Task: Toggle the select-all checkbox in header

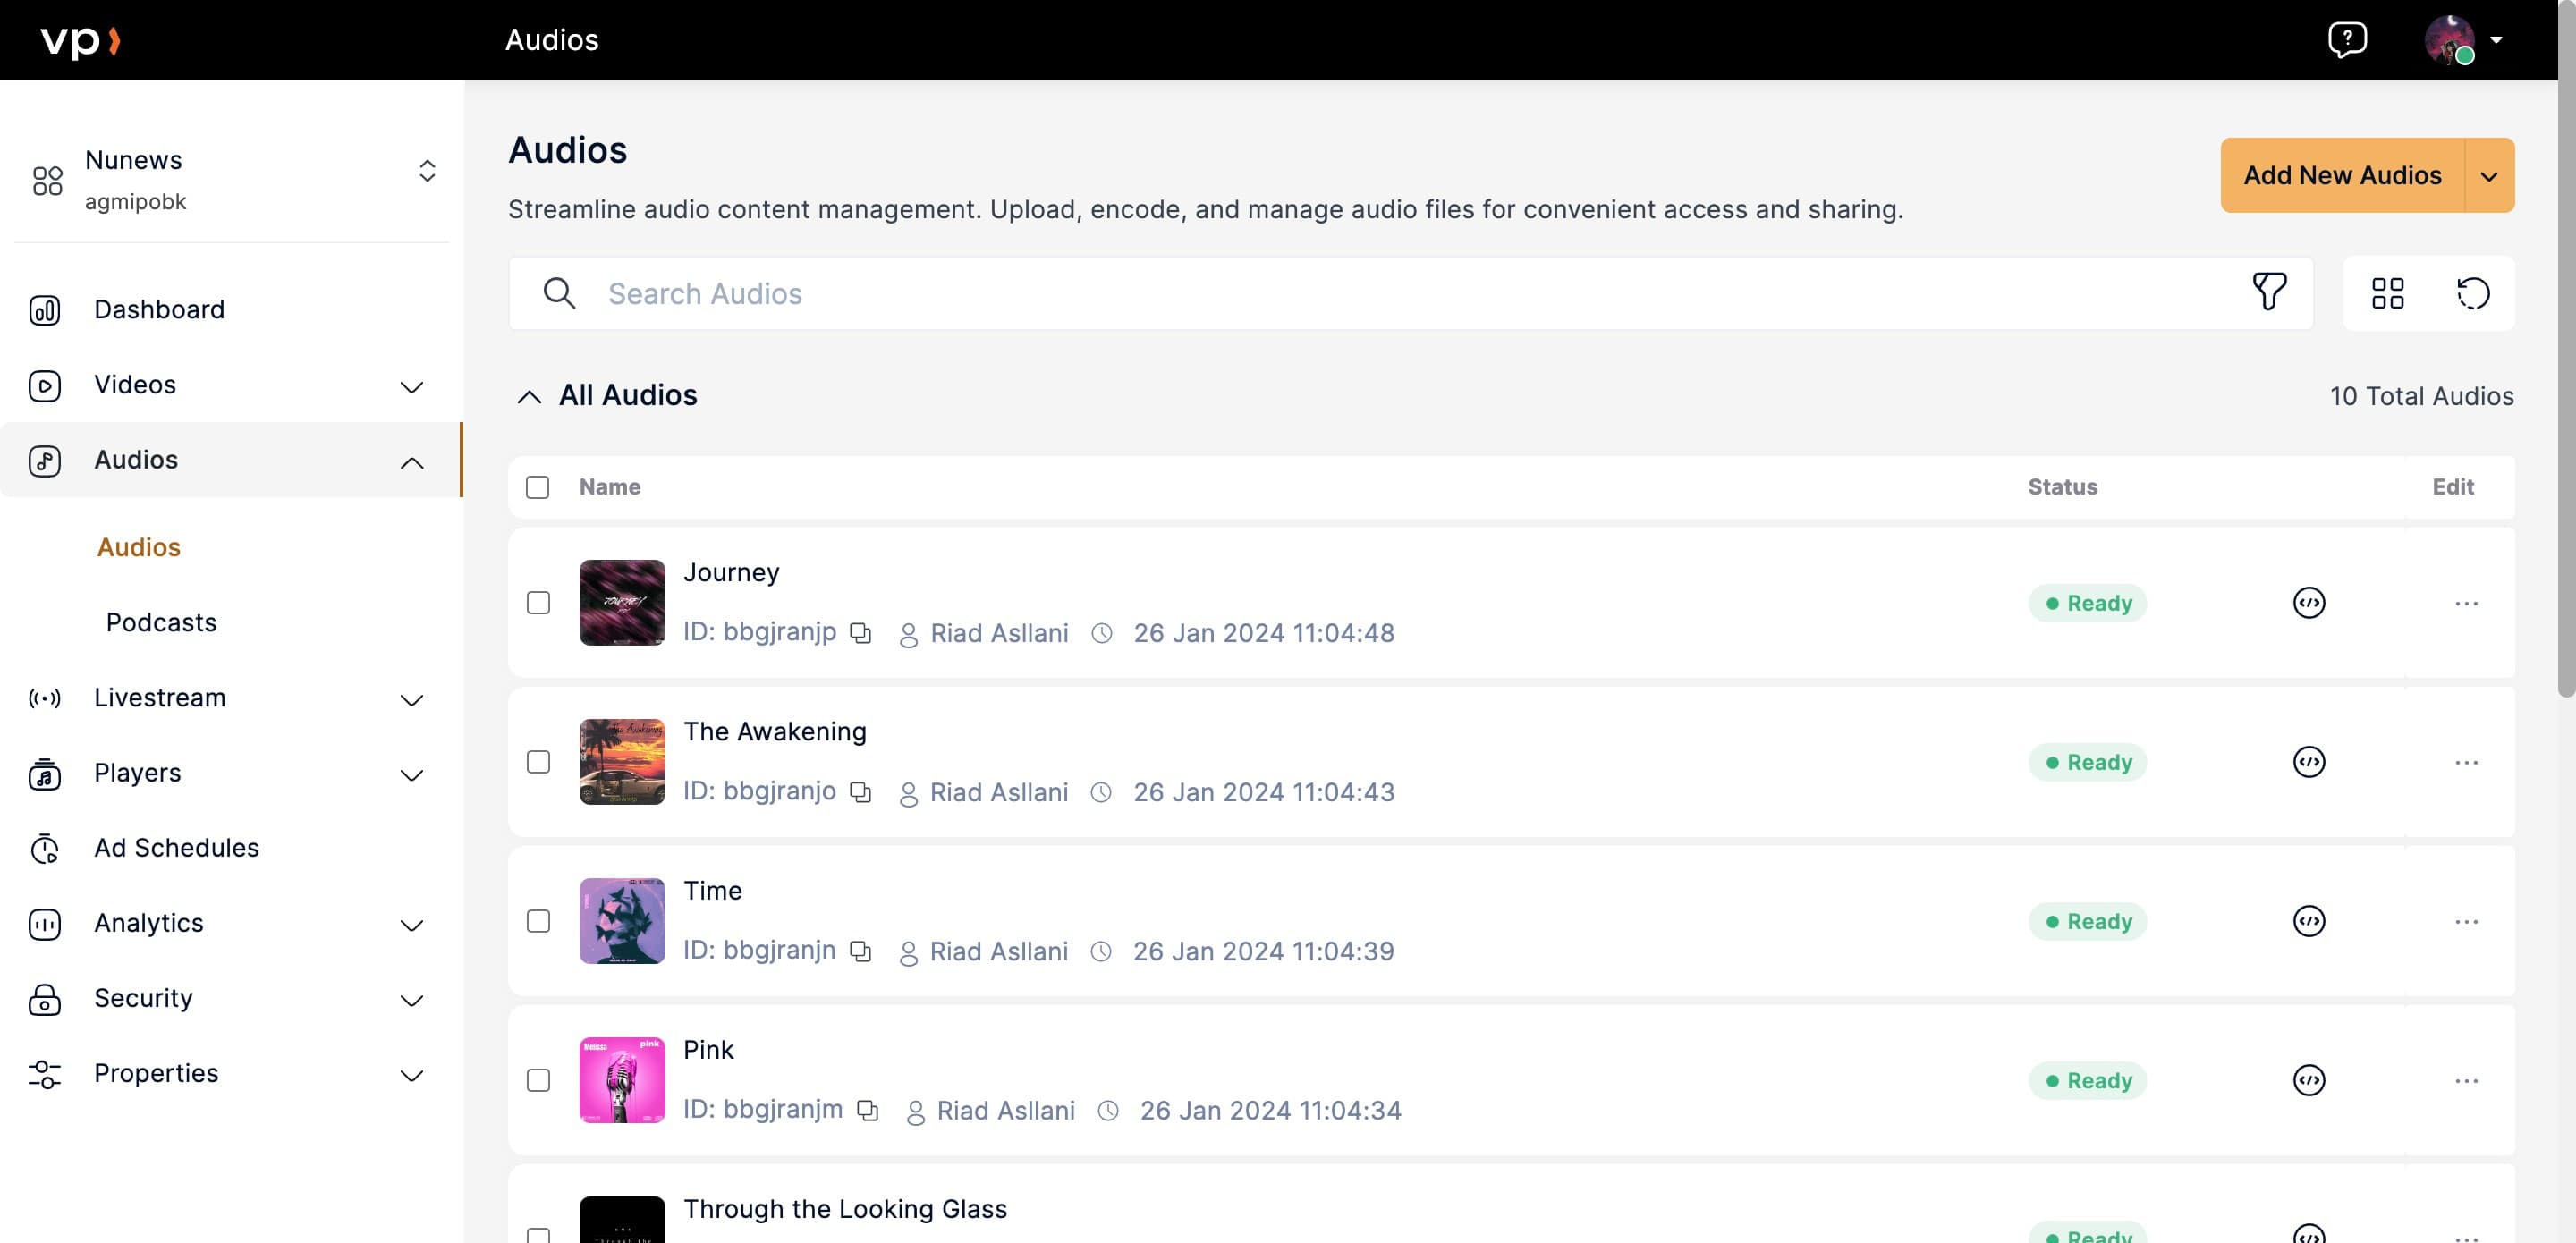Action: coord(538,487)
